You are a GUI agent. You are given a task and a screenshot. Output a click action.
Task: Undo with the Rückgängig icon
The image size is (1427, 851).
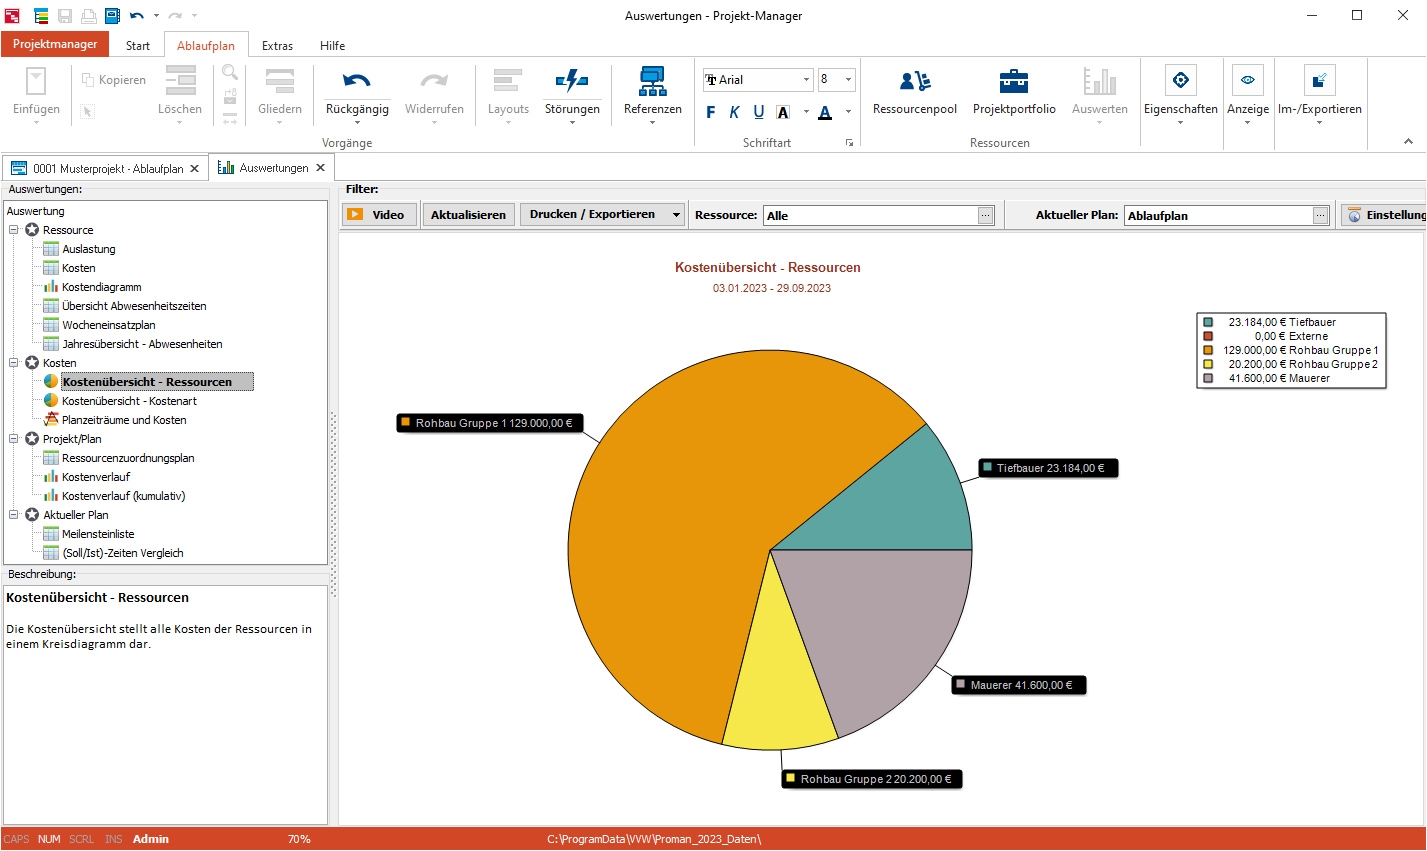point(357,82)
